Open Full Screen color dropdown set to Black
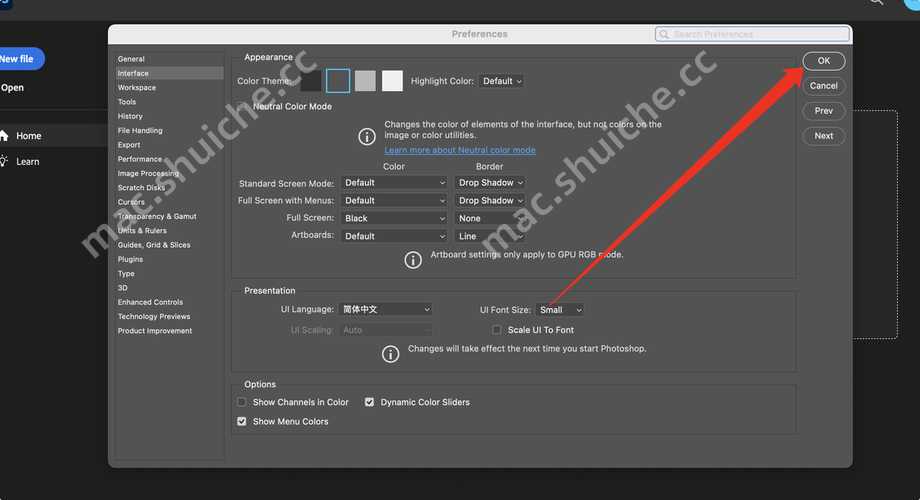This screenshot has width=920, height=500. pos(394,218)
